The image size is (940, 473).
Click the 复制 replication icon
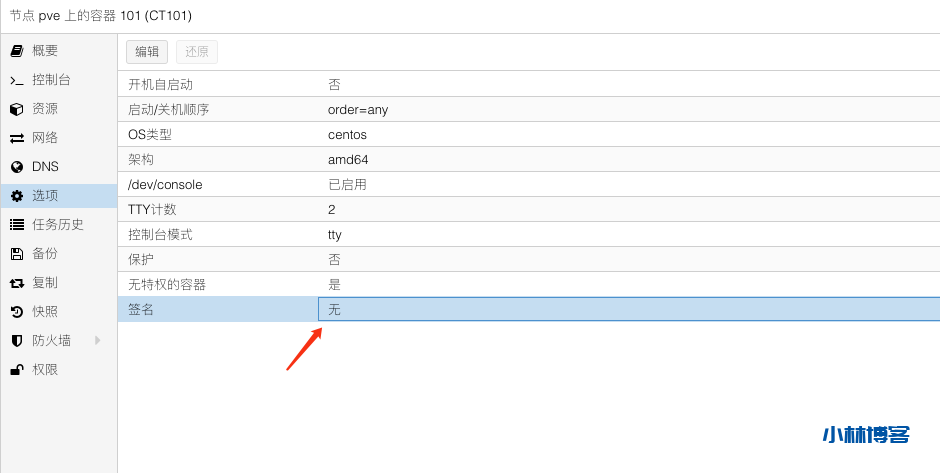coord(16,283)
